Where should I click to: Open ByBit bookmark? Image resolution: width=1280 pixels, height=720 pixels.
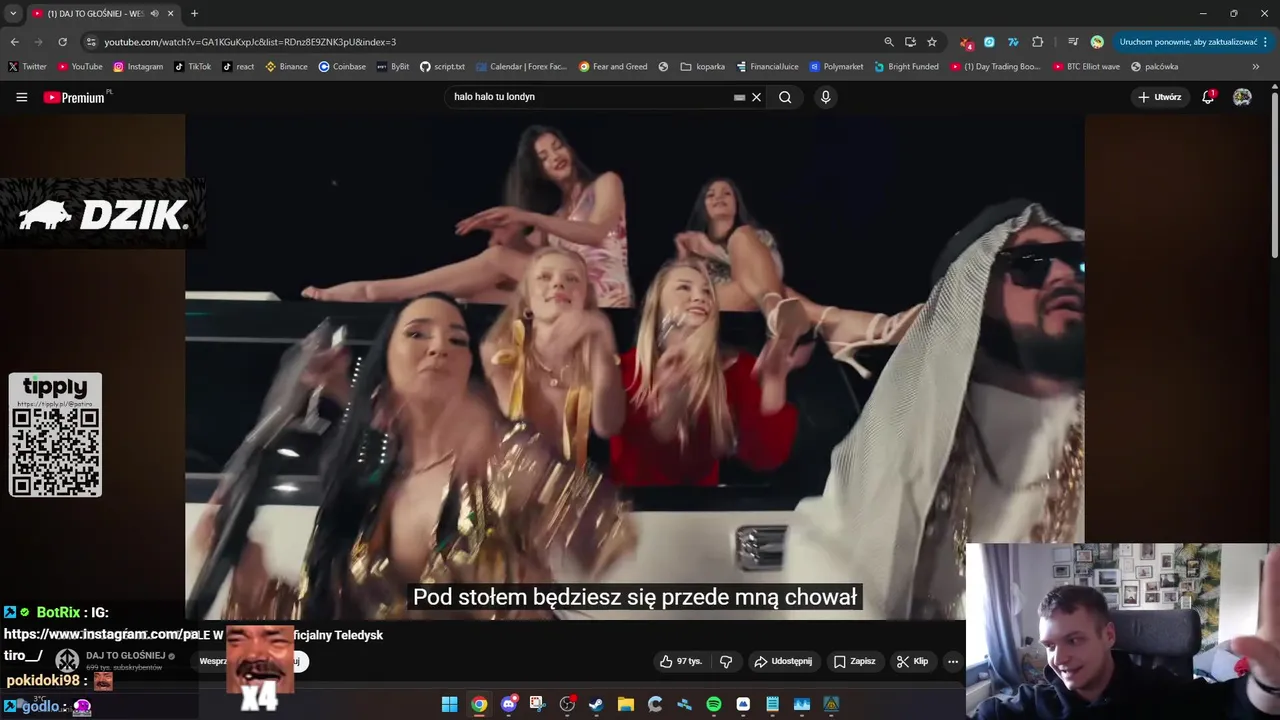393,67
